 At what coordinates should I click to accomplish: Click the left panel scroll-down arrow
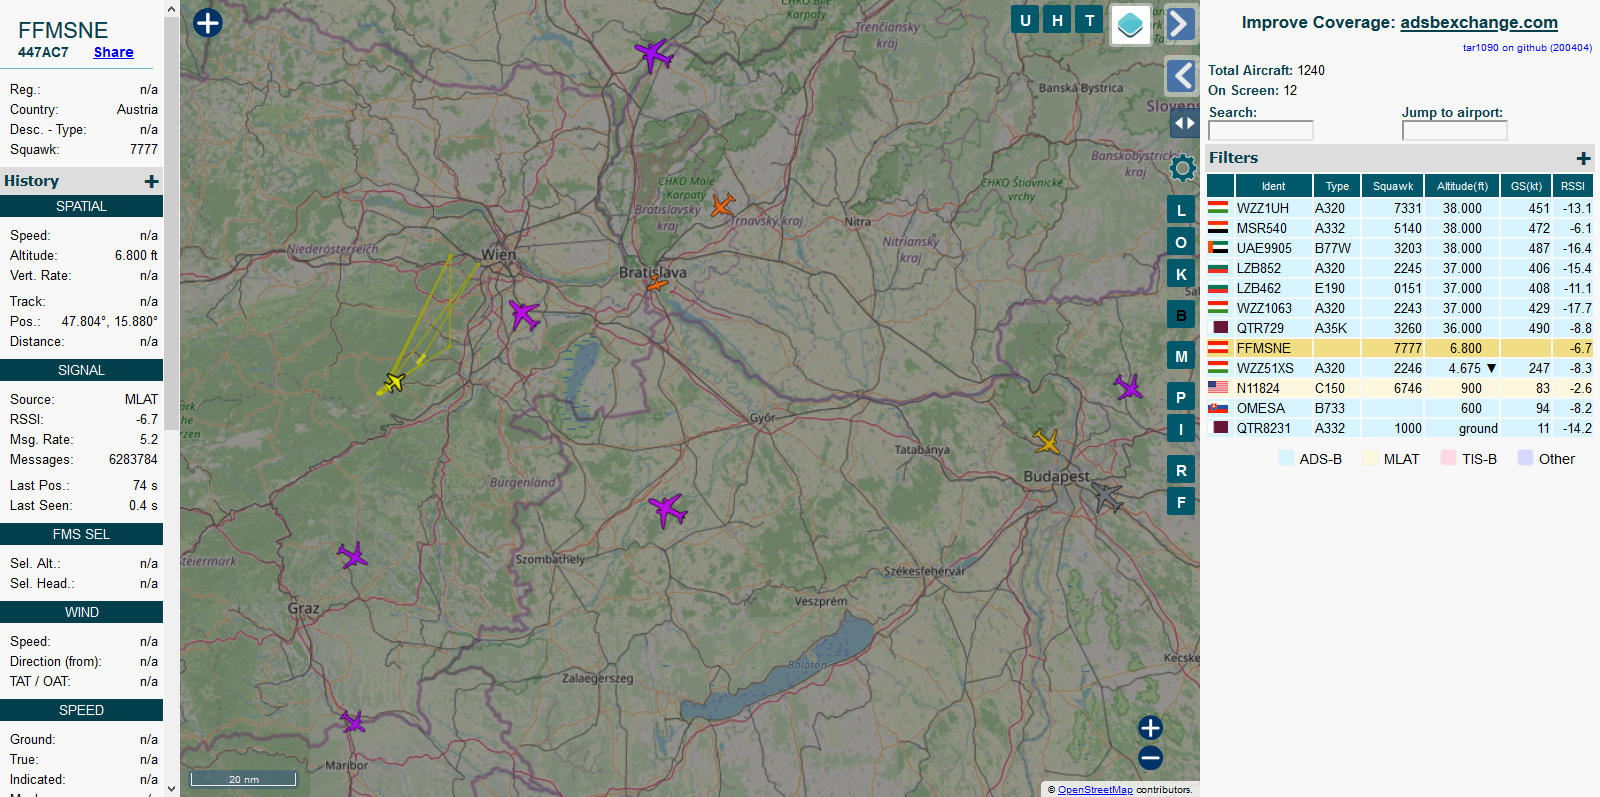pyautogui.click(x=171, y=788)
